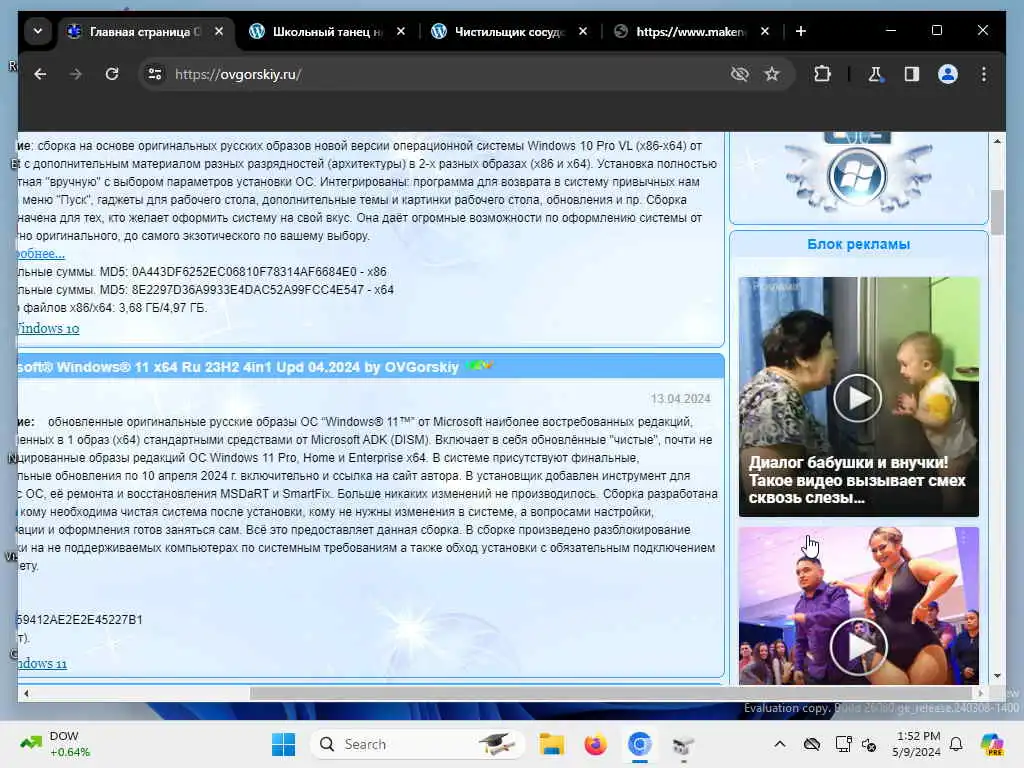The image size is (1024, 768).
Task: Open ad caption Диалог бабушки и внучки
Action: tap(857, 480)
